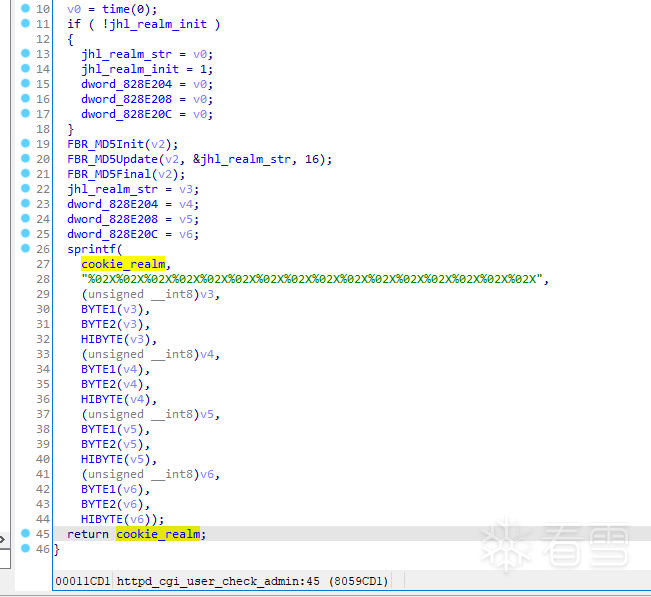Toggle the breakpoint dot on line 20
Screen dimensions: 651x597
(x=25, y=158)
